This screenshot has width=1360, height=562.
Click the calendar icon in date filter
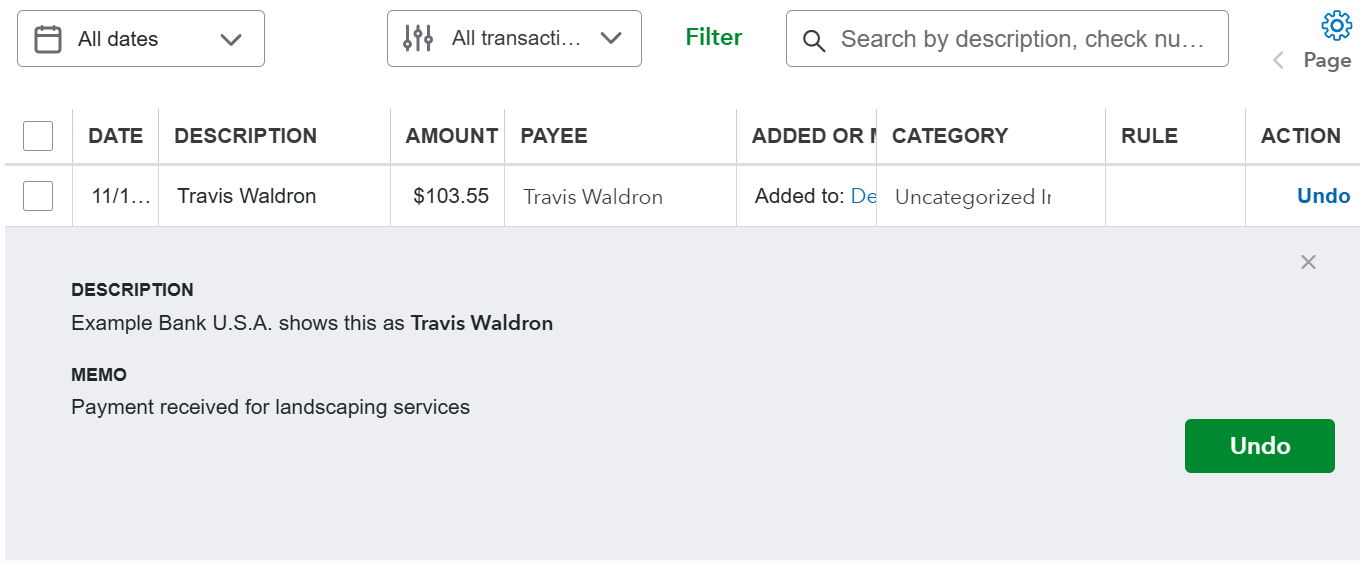[x=48, y=39]
